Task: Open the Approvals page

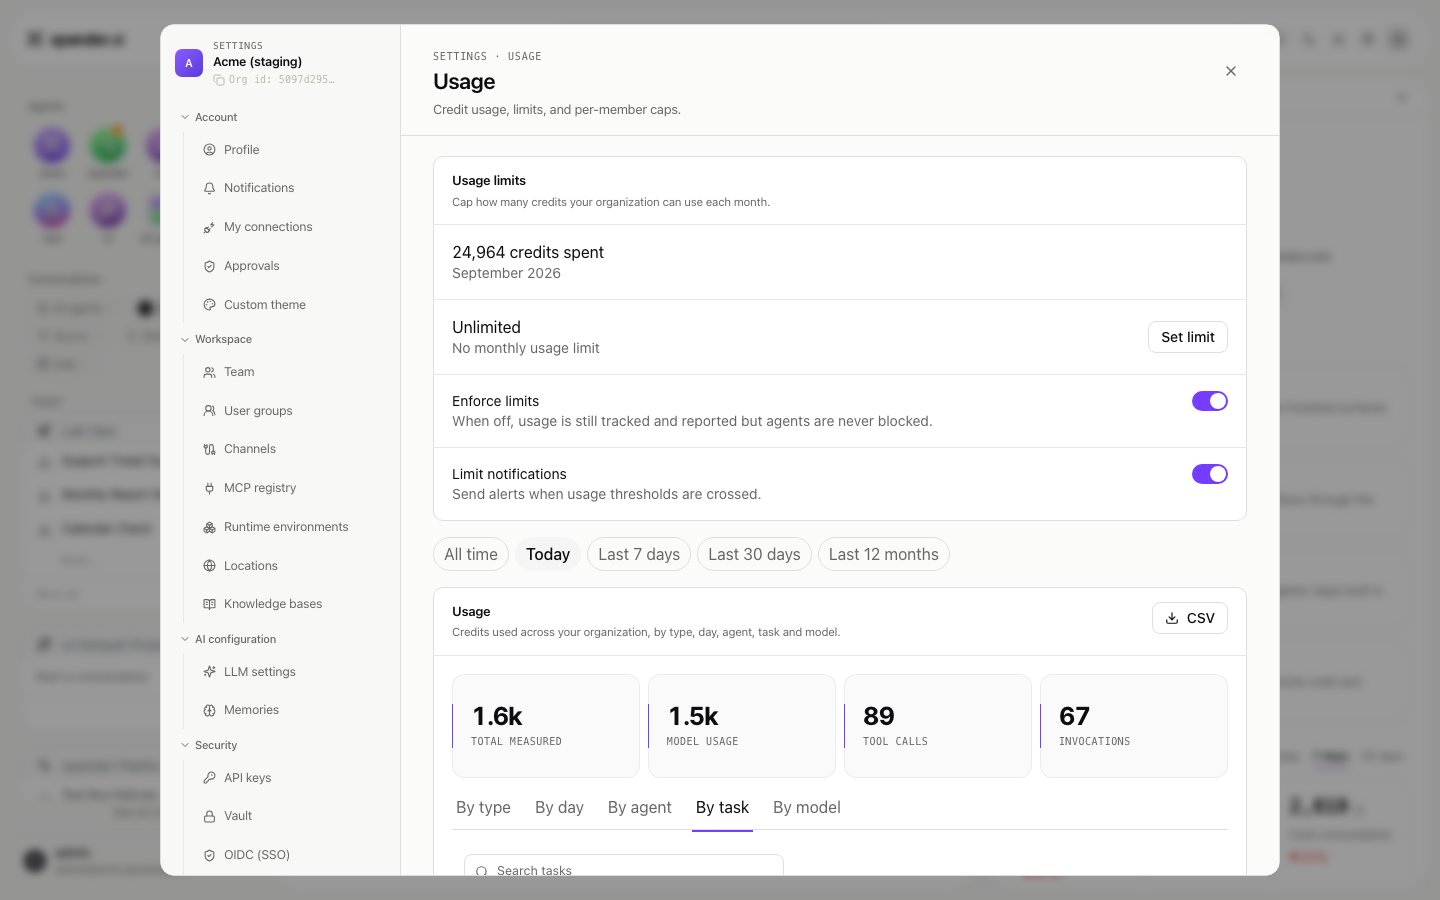Action: [292, 266]
